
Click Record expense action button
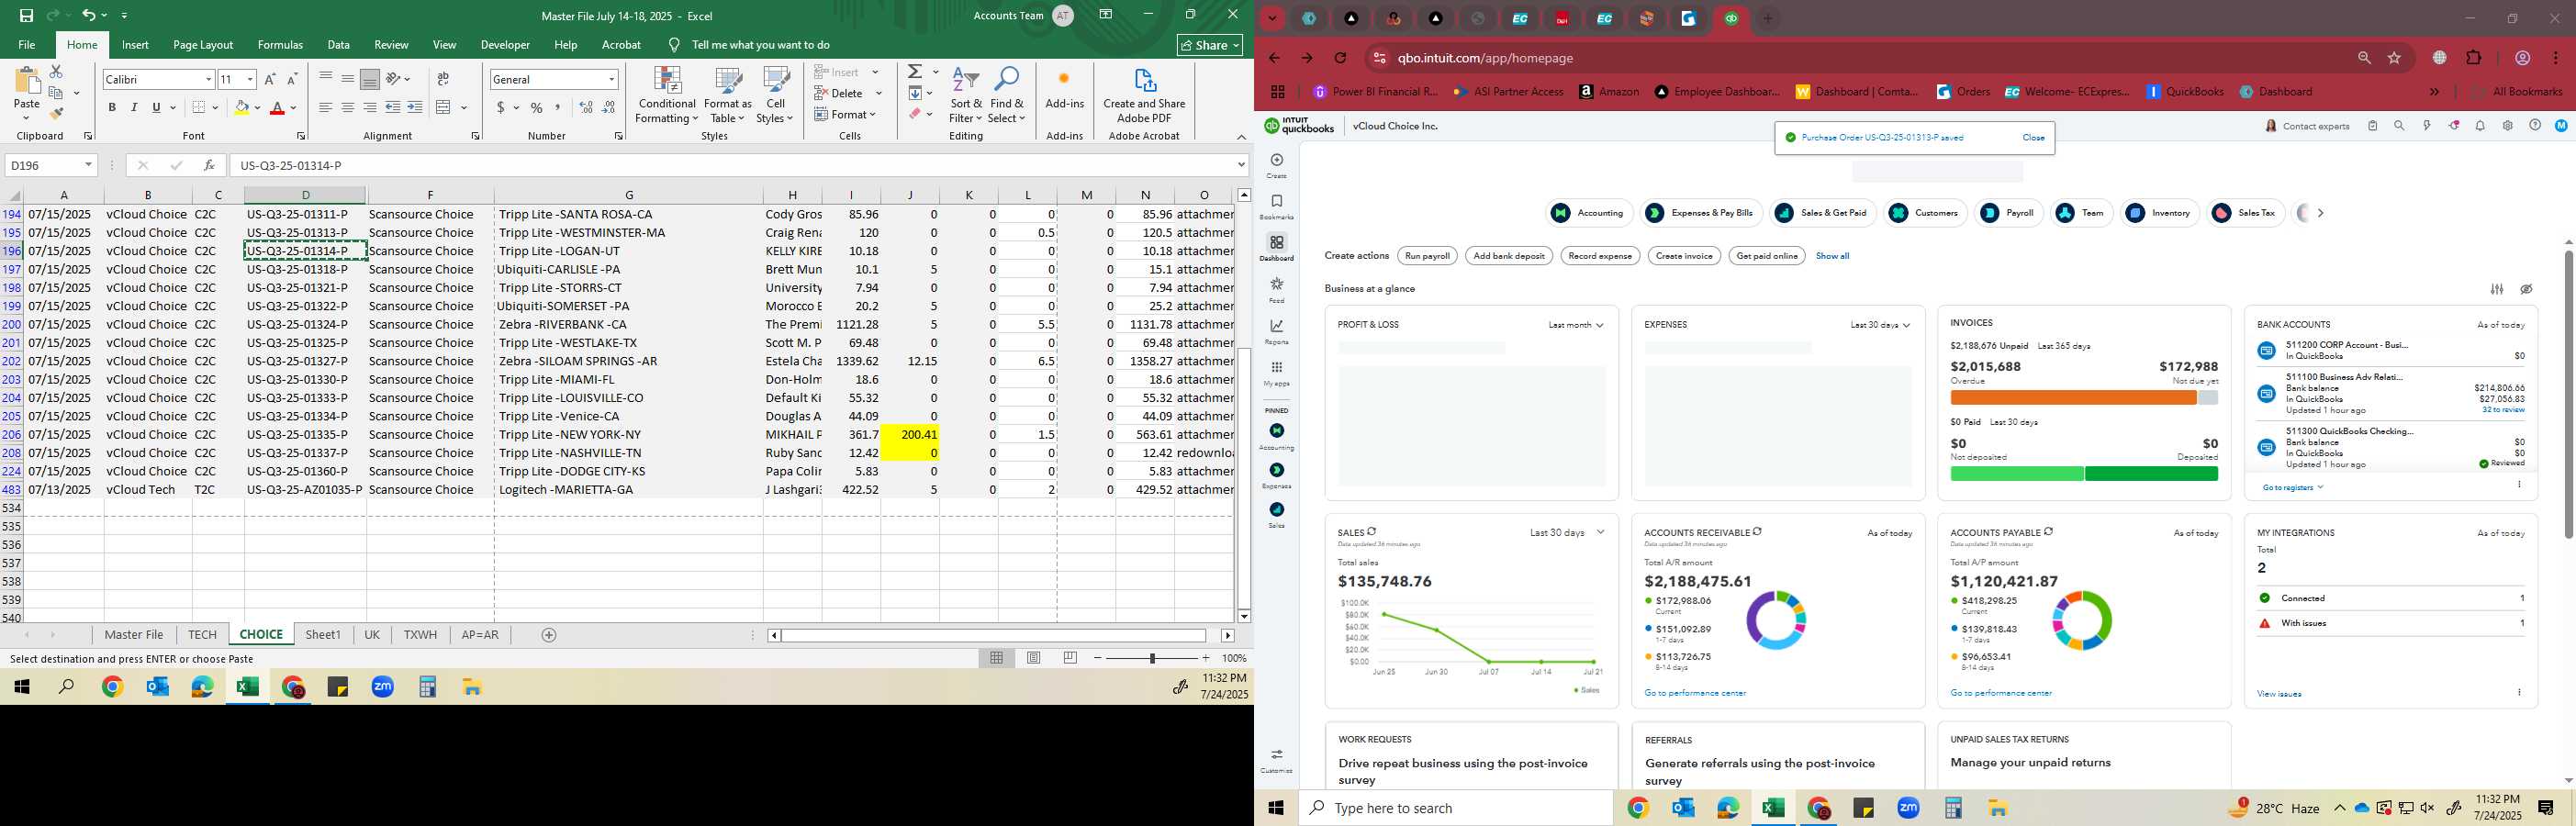point(1600,256)
